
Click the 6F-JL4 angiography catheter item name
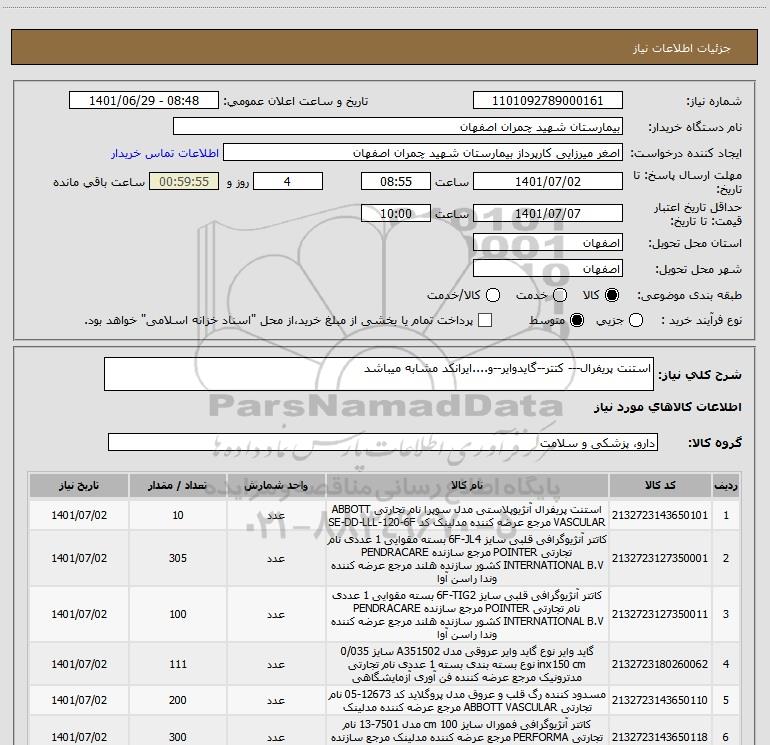click(x=467, y=559)
